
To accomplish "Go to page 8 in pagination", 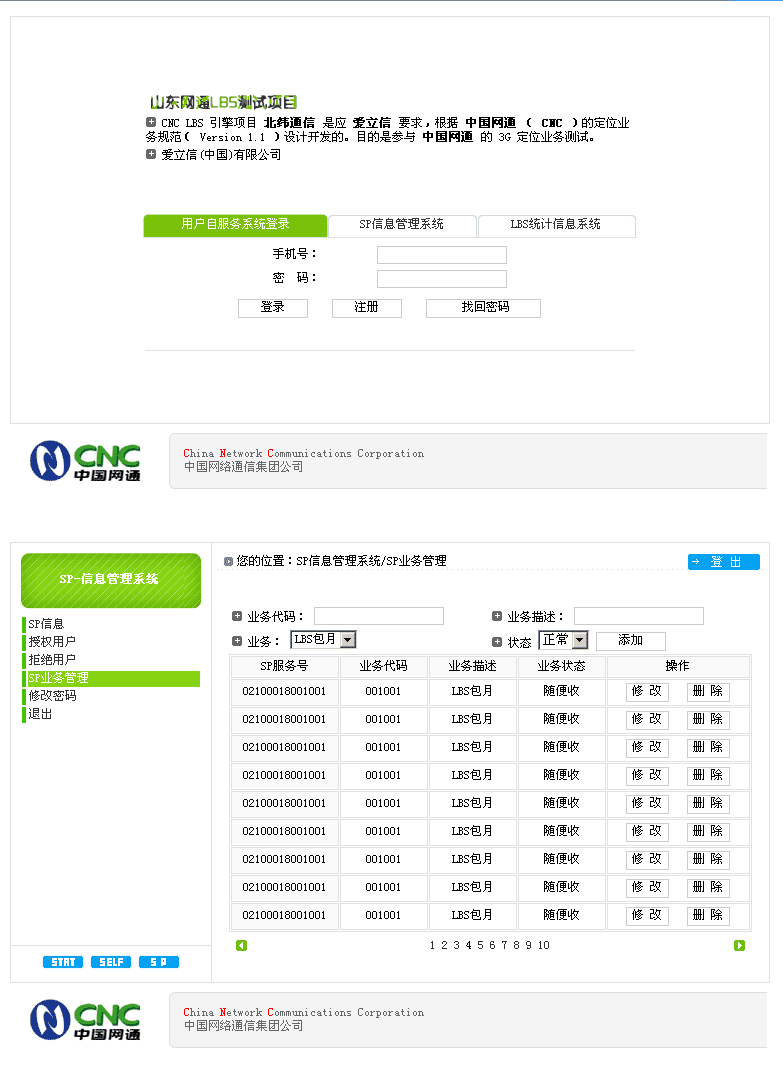I will (x=516, y=945).
